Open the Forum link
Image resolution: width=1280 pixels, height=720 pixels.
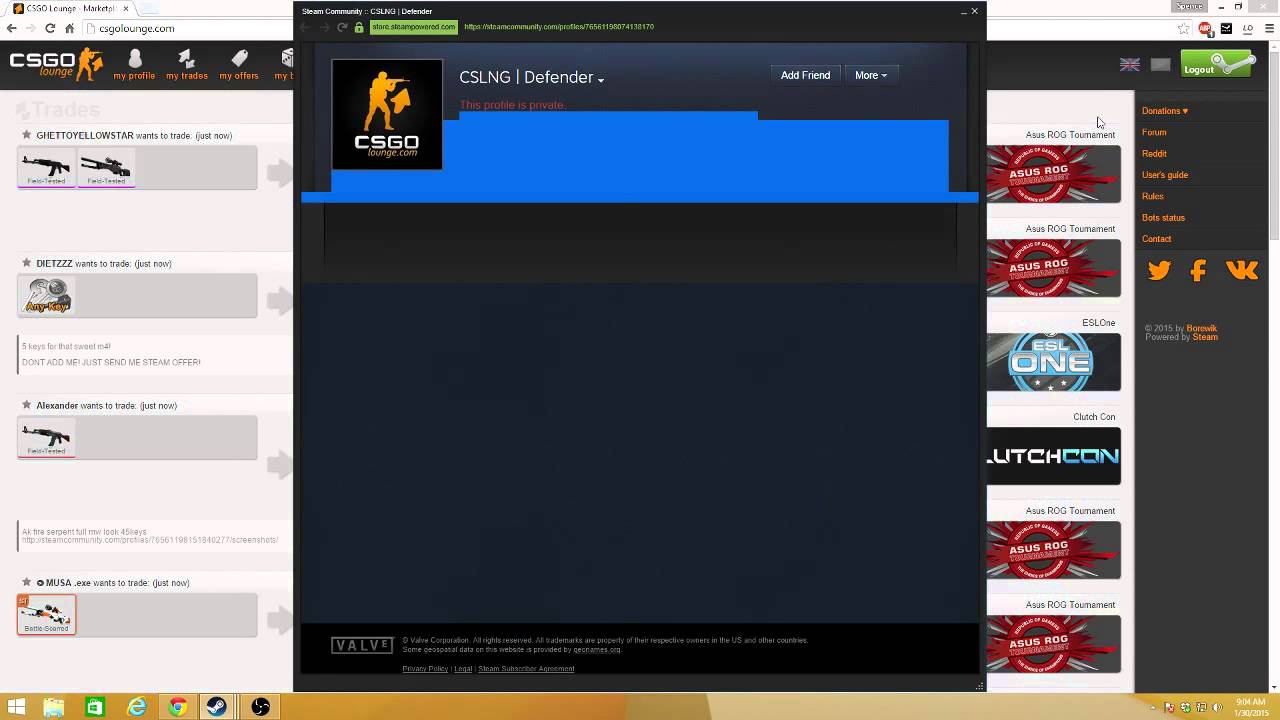coord(1154,132)
